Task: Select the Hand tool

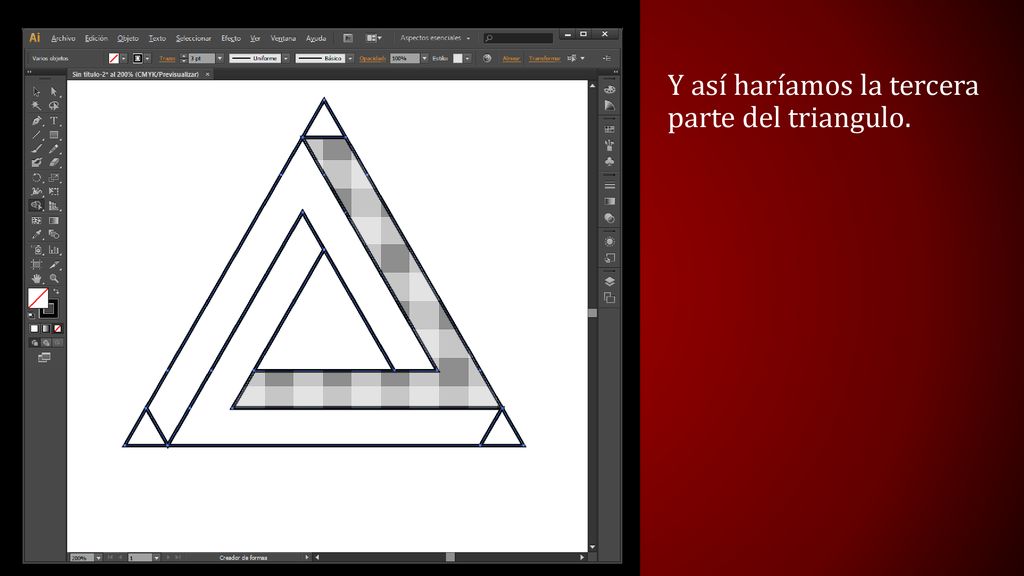Action: coord(37,279)
